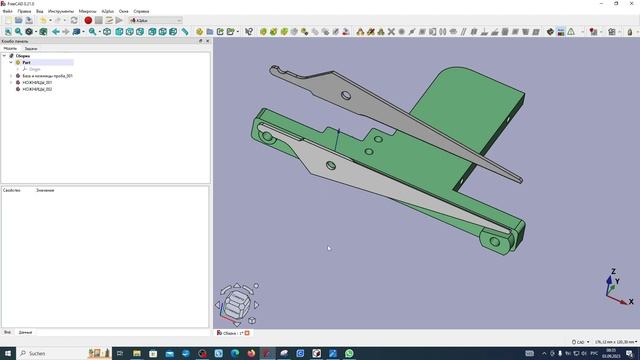Open the Окна menu
Viewport: 640px width, 360px height.
(123, 11)
